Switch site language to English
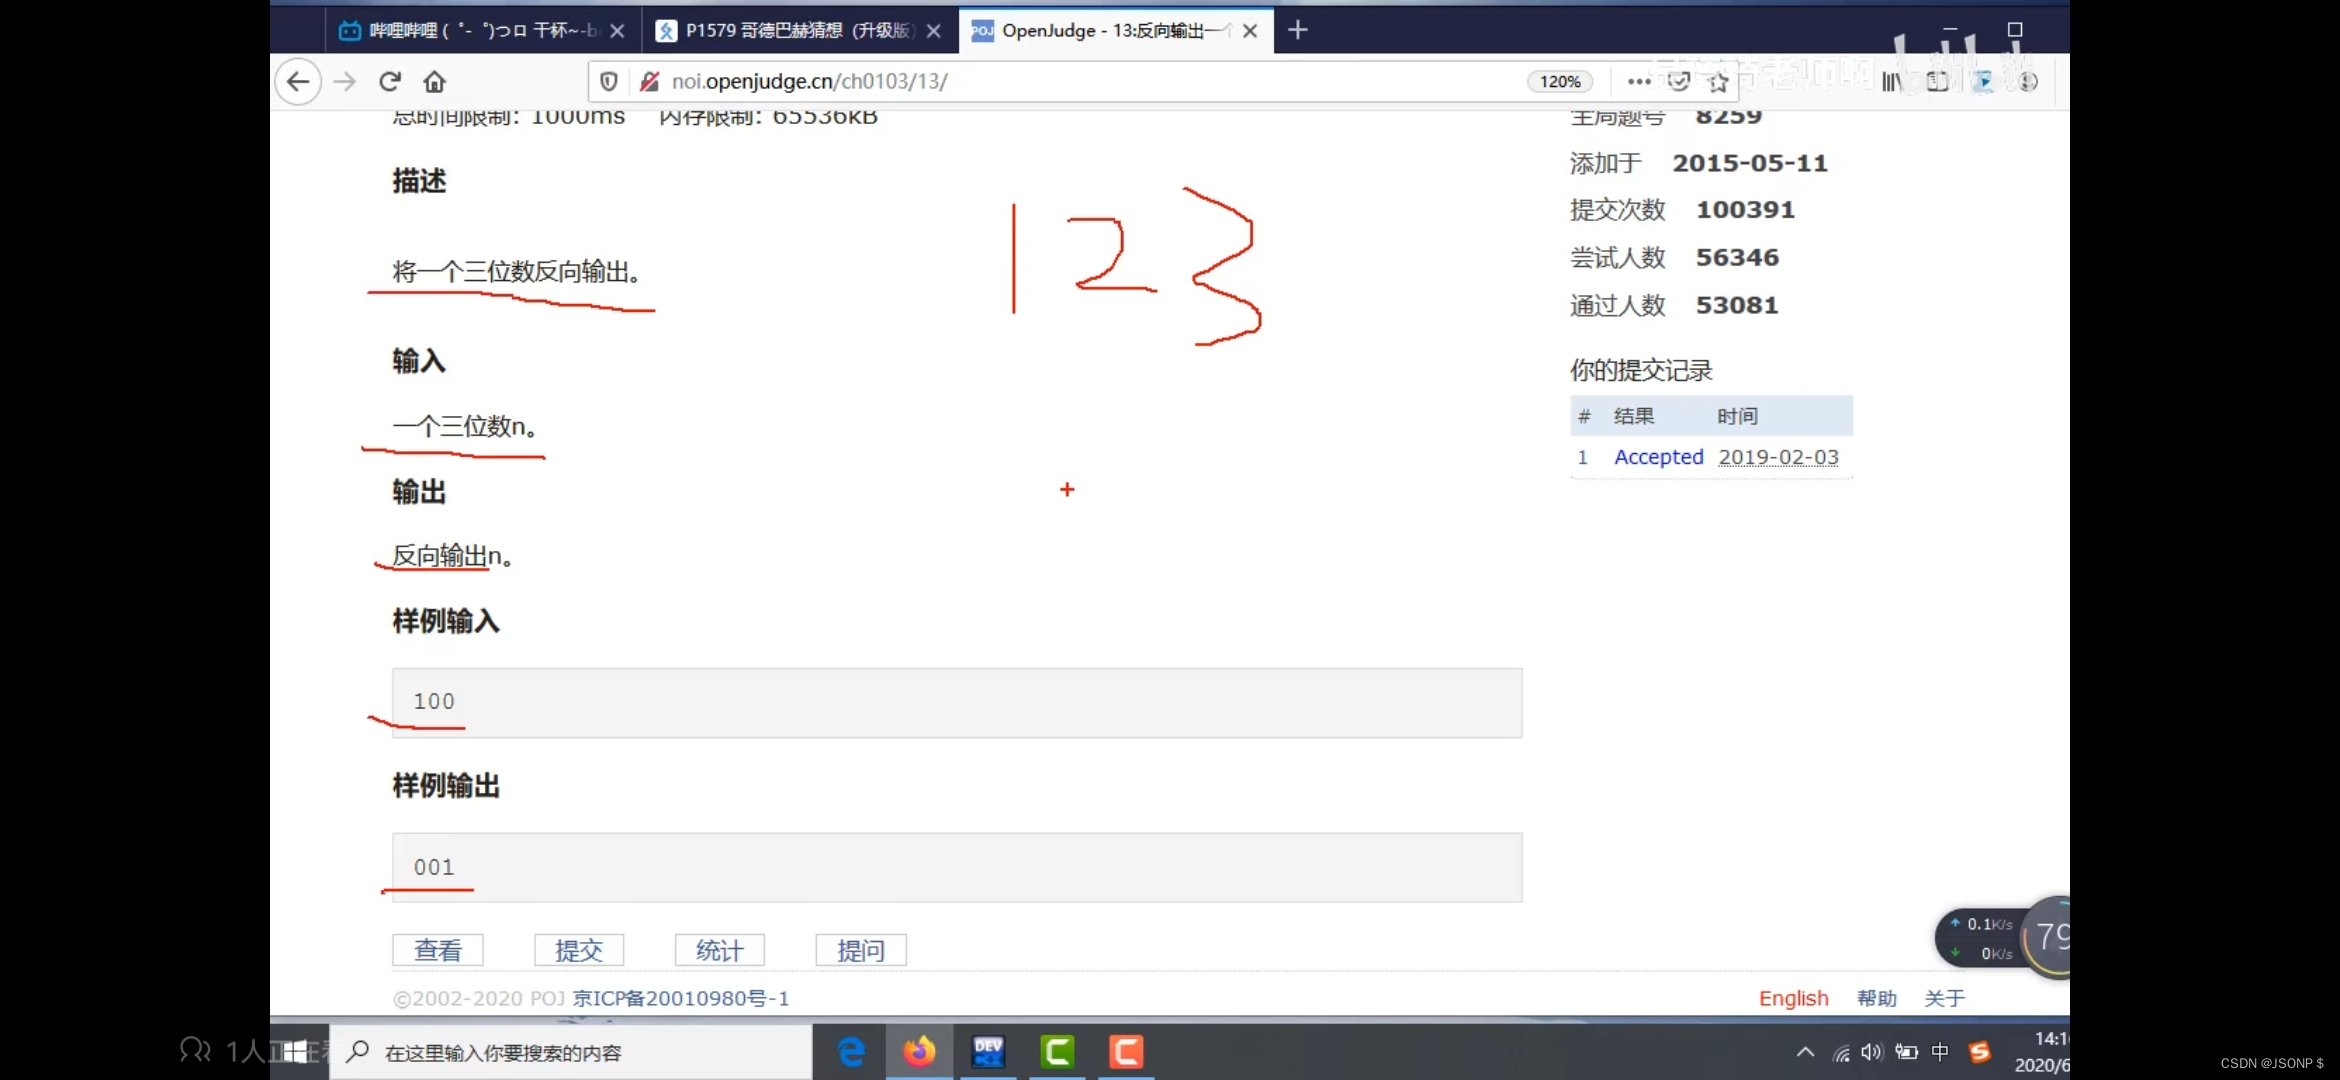This screenshot has width=2340, height=1080. 1793,998
